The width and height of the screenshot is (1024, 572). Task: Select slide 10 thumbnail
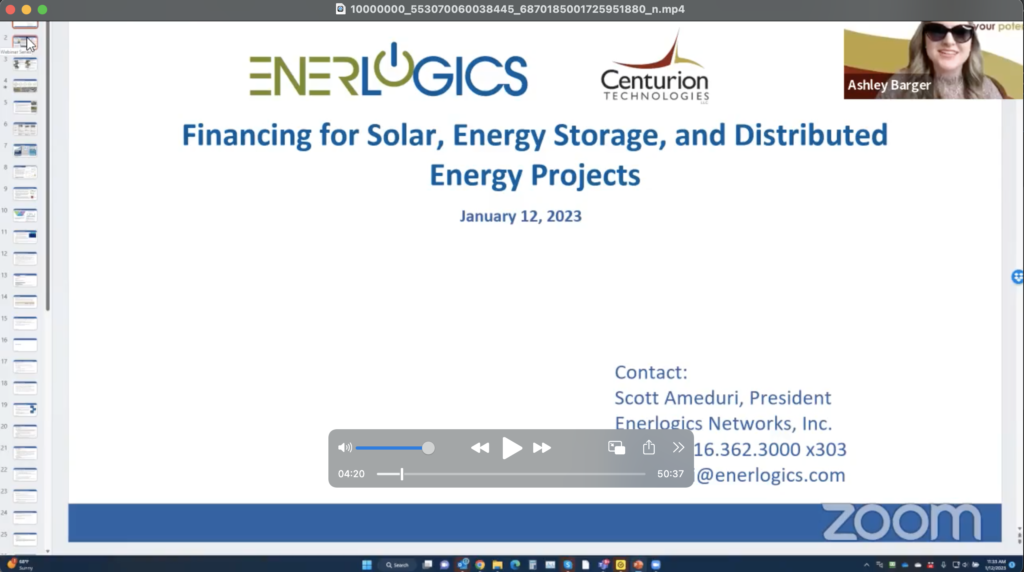[x=25, y=215]
